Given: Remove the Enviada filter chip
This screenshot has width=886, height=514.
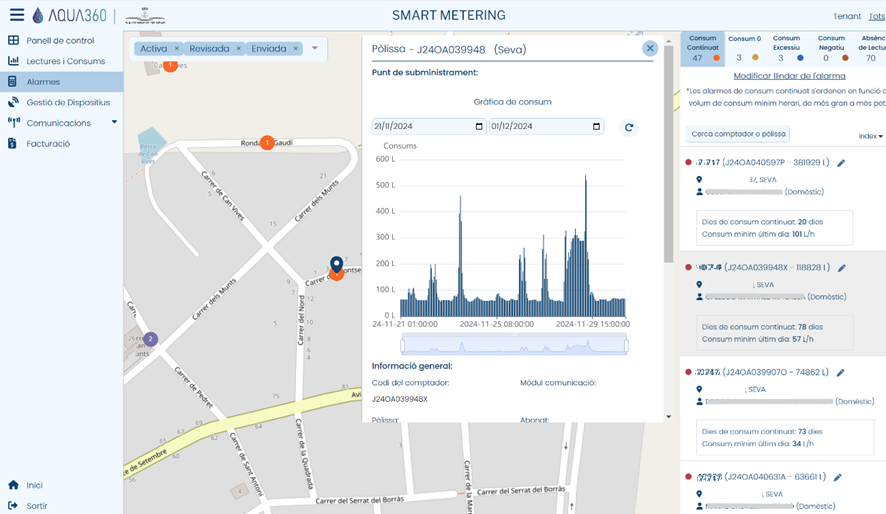Looking at the screenshot, I should tap(296, 49).
